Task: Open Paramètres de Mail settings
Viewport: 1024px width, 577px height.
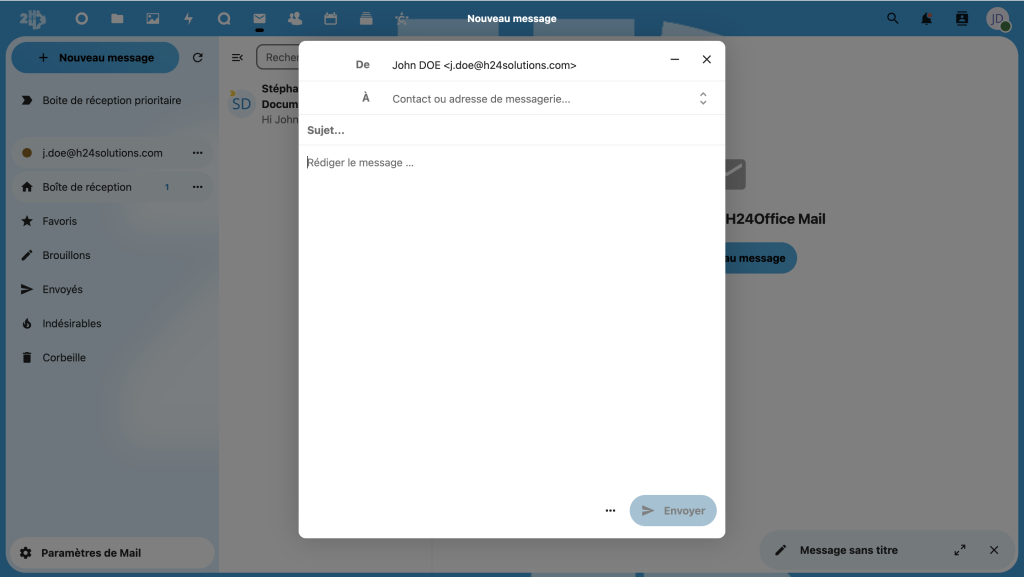Action: (x=90, y=553)
